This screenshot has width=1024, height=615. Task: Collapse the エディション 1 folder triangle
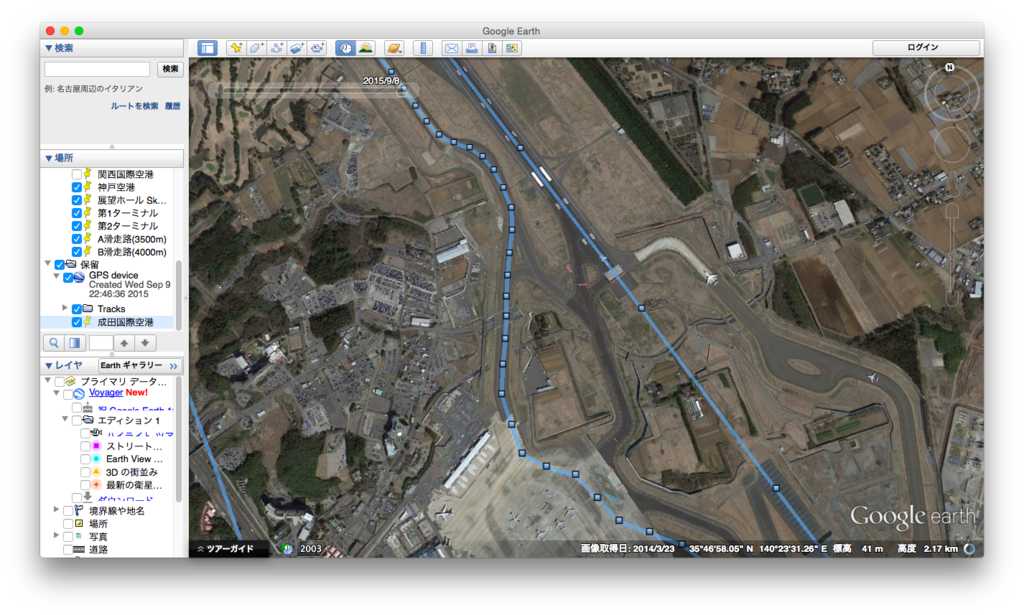point(65,419)
